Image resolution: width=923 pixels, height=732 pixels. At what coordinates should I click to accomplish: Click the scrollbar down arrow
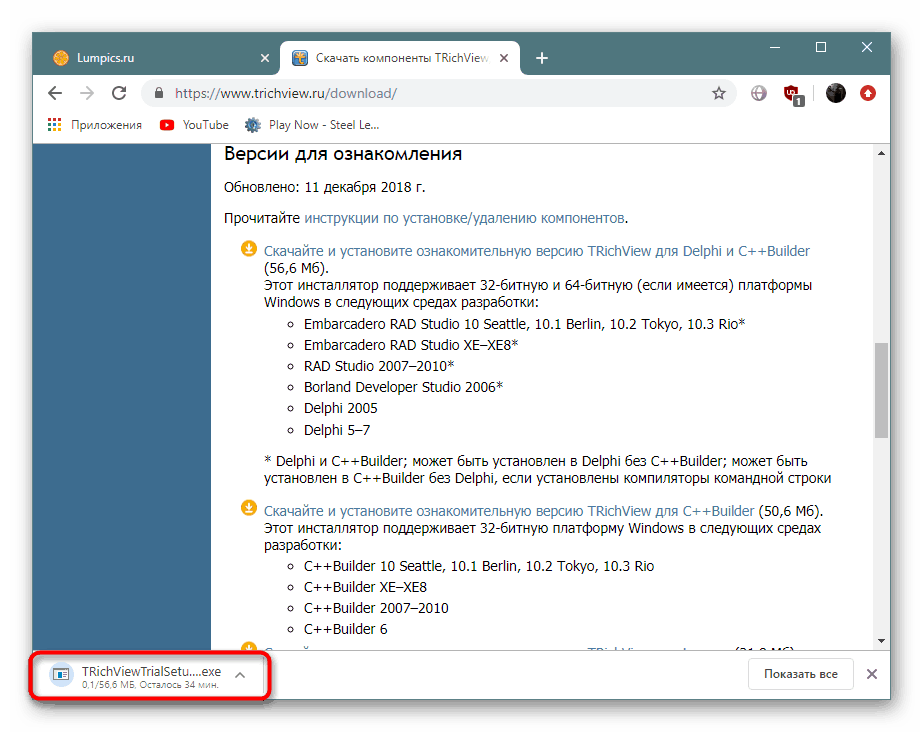pyautogui.click(x=881, y=641)
